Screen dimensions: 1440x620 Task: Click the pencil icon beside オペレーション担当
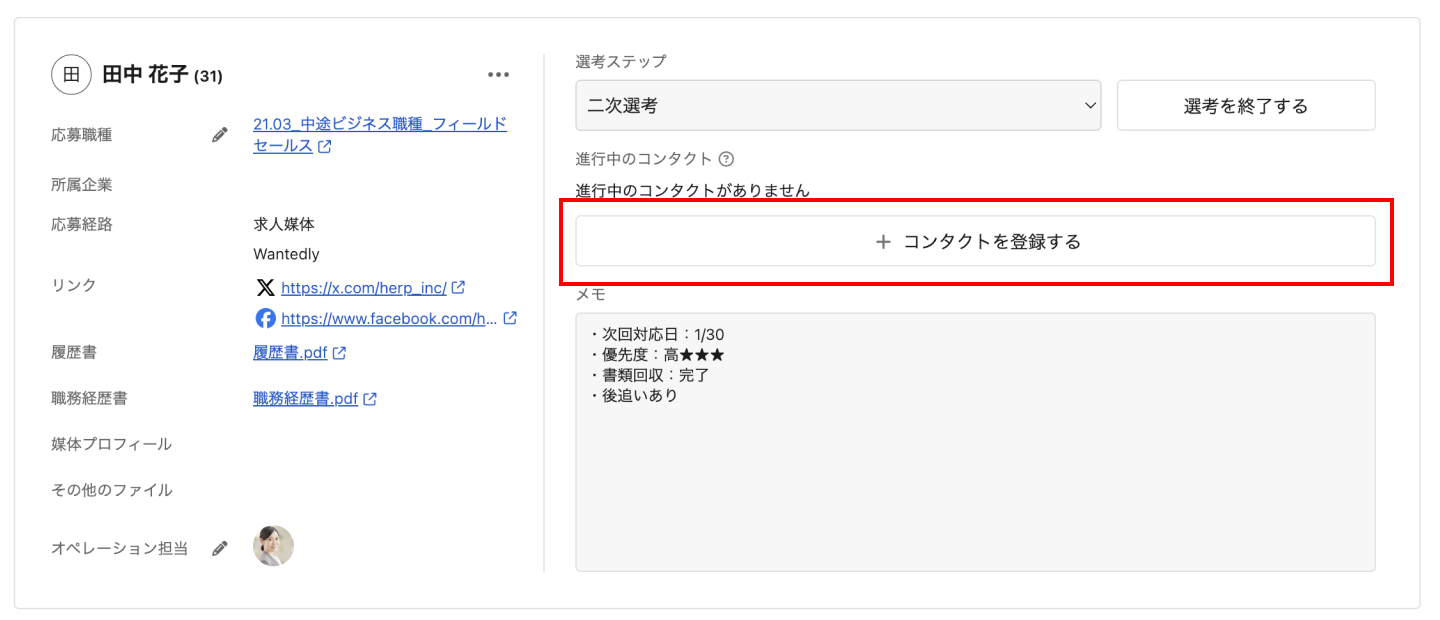pyautogui.click(x=220, y=548)
